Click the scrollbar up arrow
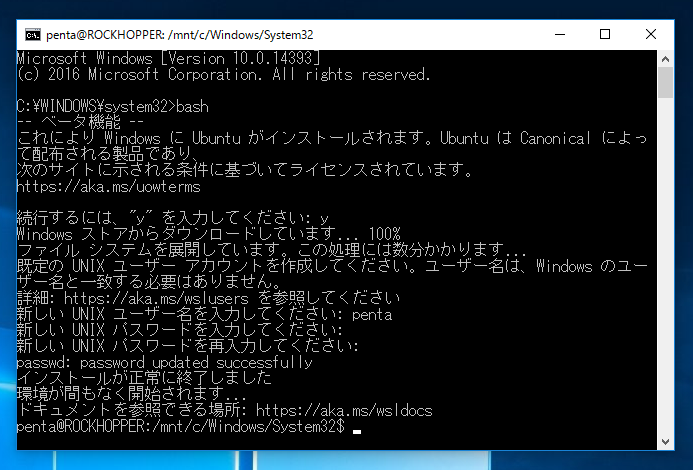Image resolution: width=693 pixels, height=470 pixels. pos(665,59)
